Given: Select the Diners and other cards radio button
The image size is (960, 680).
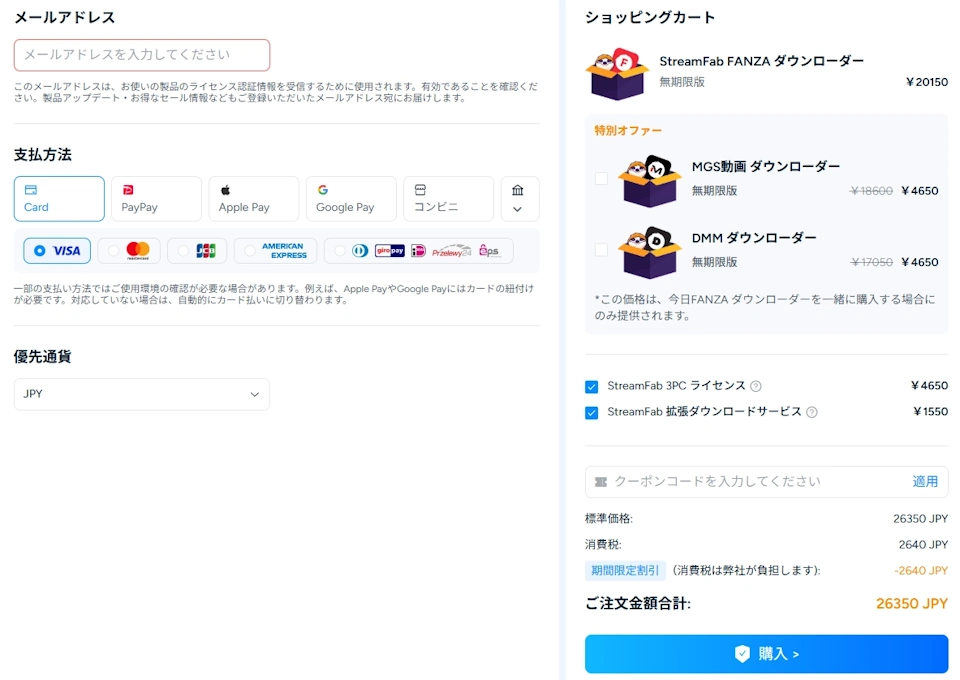Looking at the screenshot, I should click(340, 251).
